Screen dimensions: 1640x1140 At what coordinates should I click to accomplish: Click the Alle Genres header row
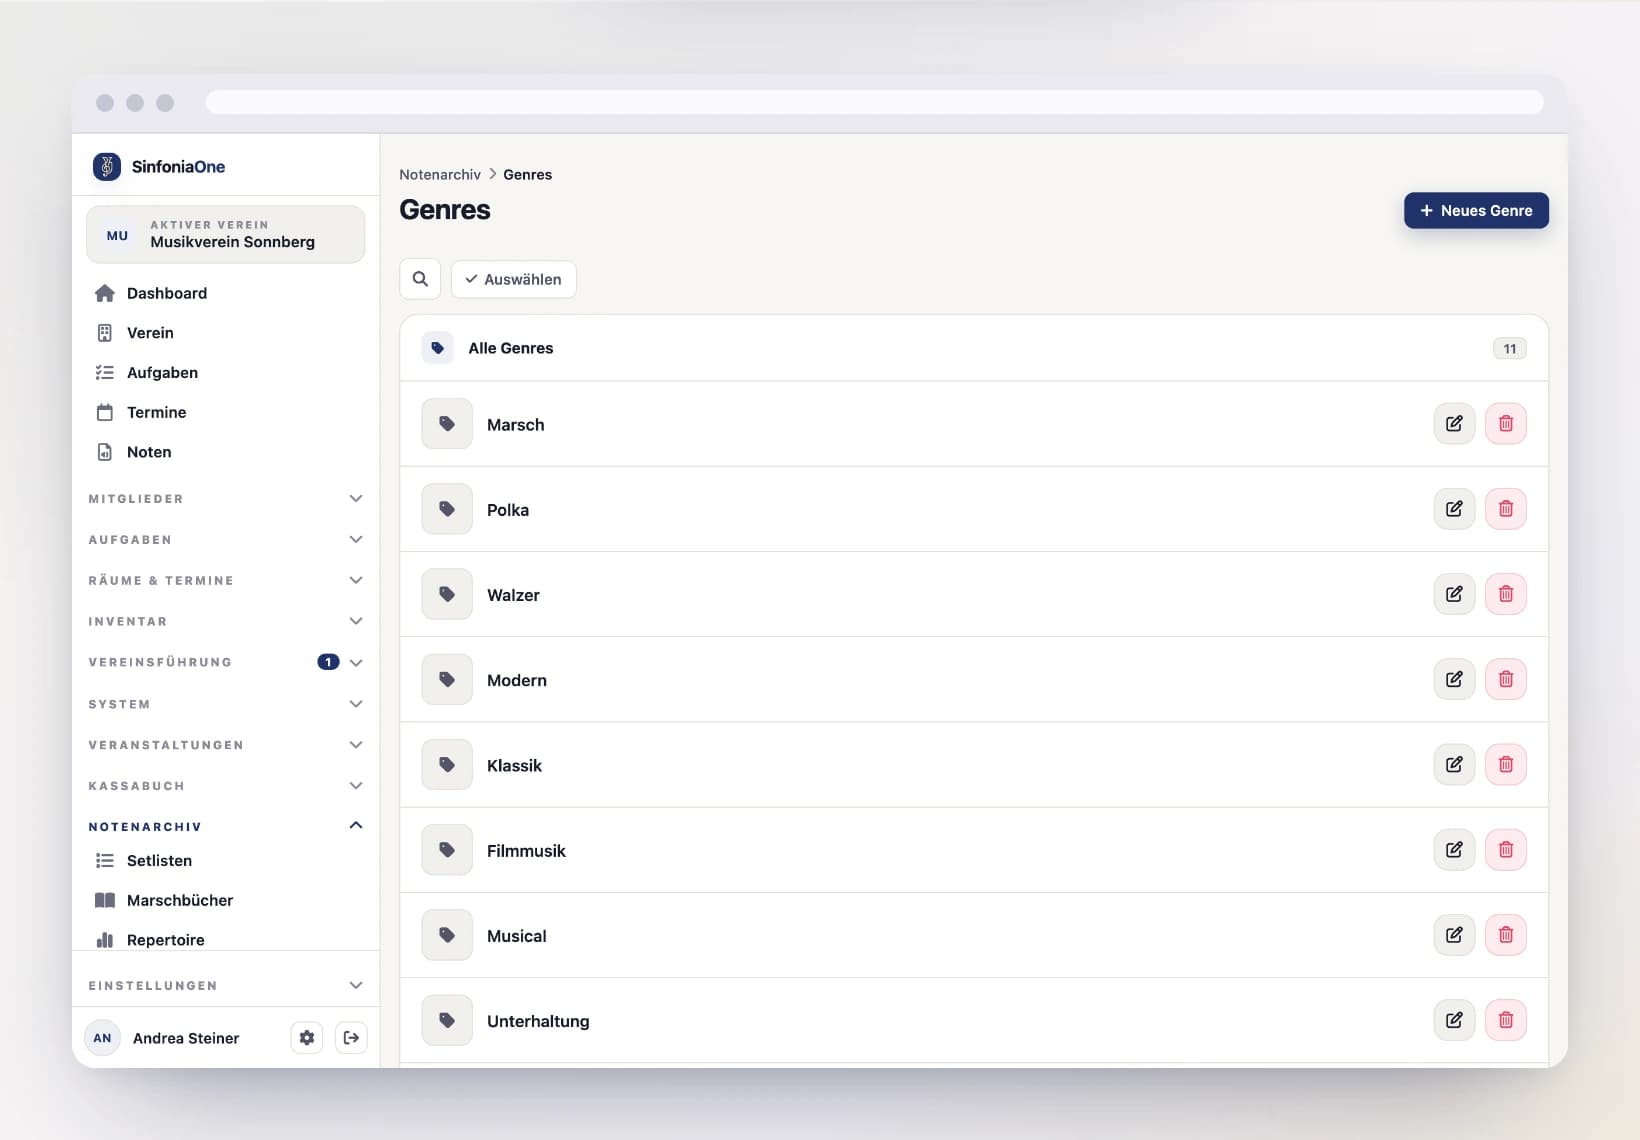tap(974, 348)
